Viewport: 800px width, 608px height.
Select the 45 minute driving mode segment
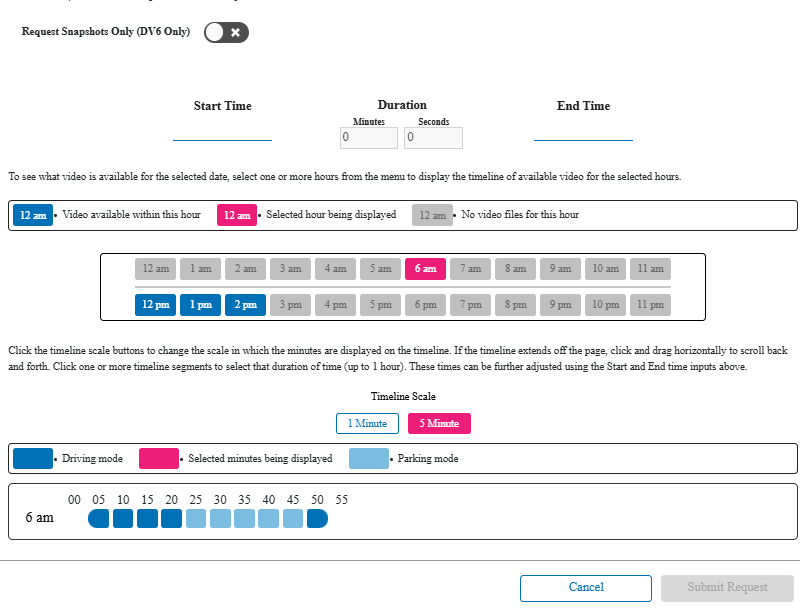pos(317,518)
